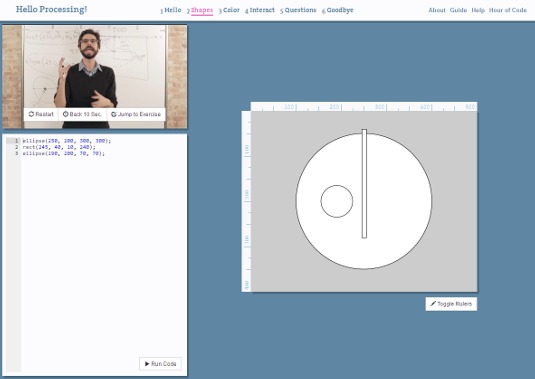Switch to the Color lesson

229,10
